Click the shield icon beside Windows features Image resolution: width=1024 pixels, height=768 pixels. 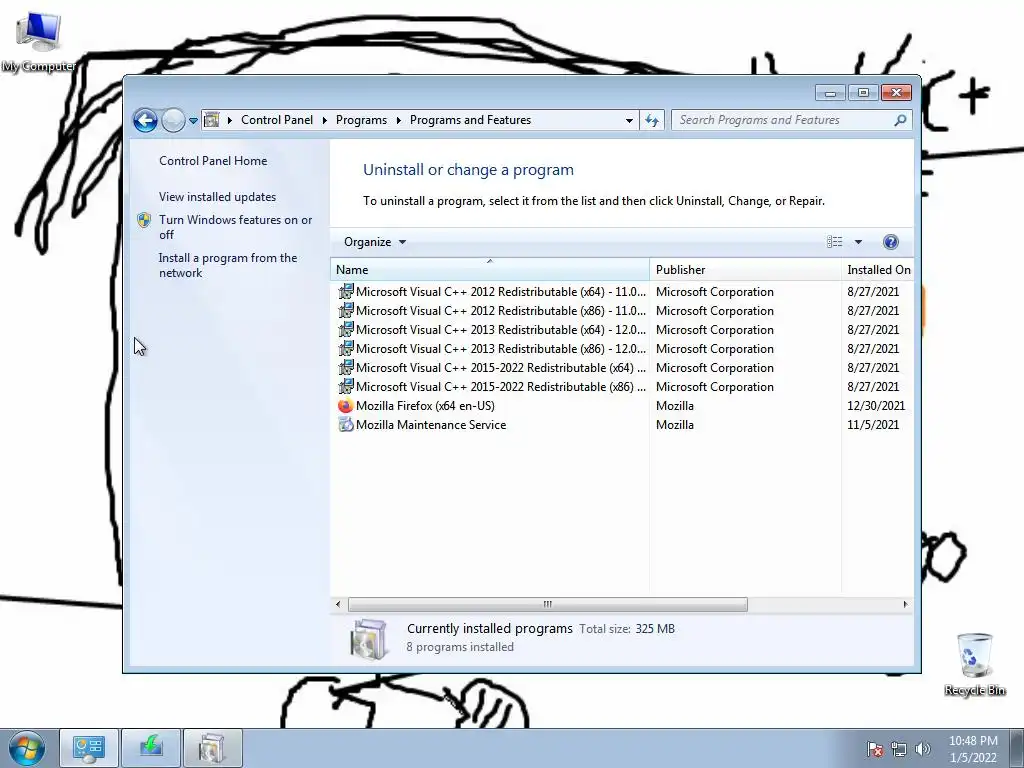144,220
